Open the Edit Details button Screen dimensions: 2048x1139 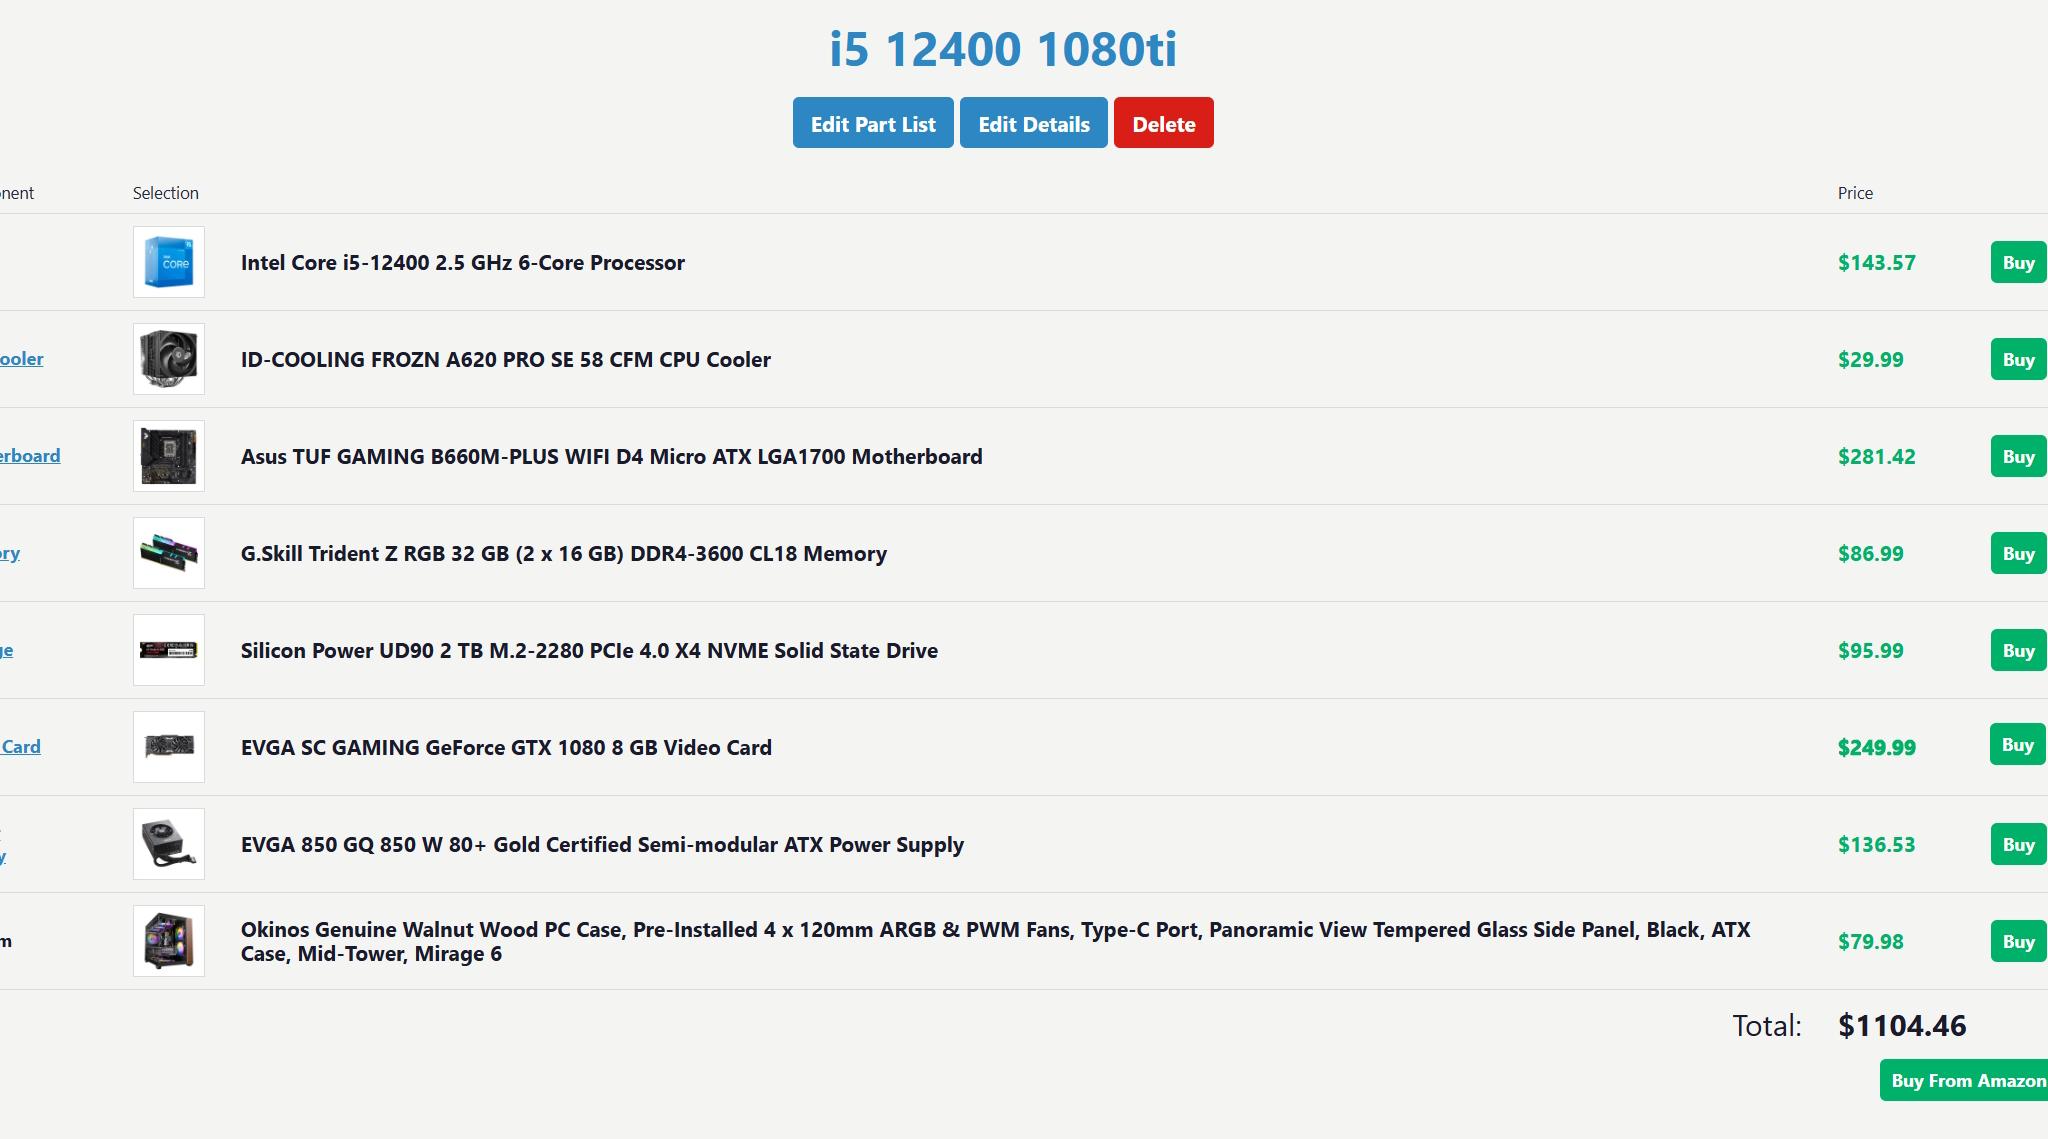click(1034, 123)
